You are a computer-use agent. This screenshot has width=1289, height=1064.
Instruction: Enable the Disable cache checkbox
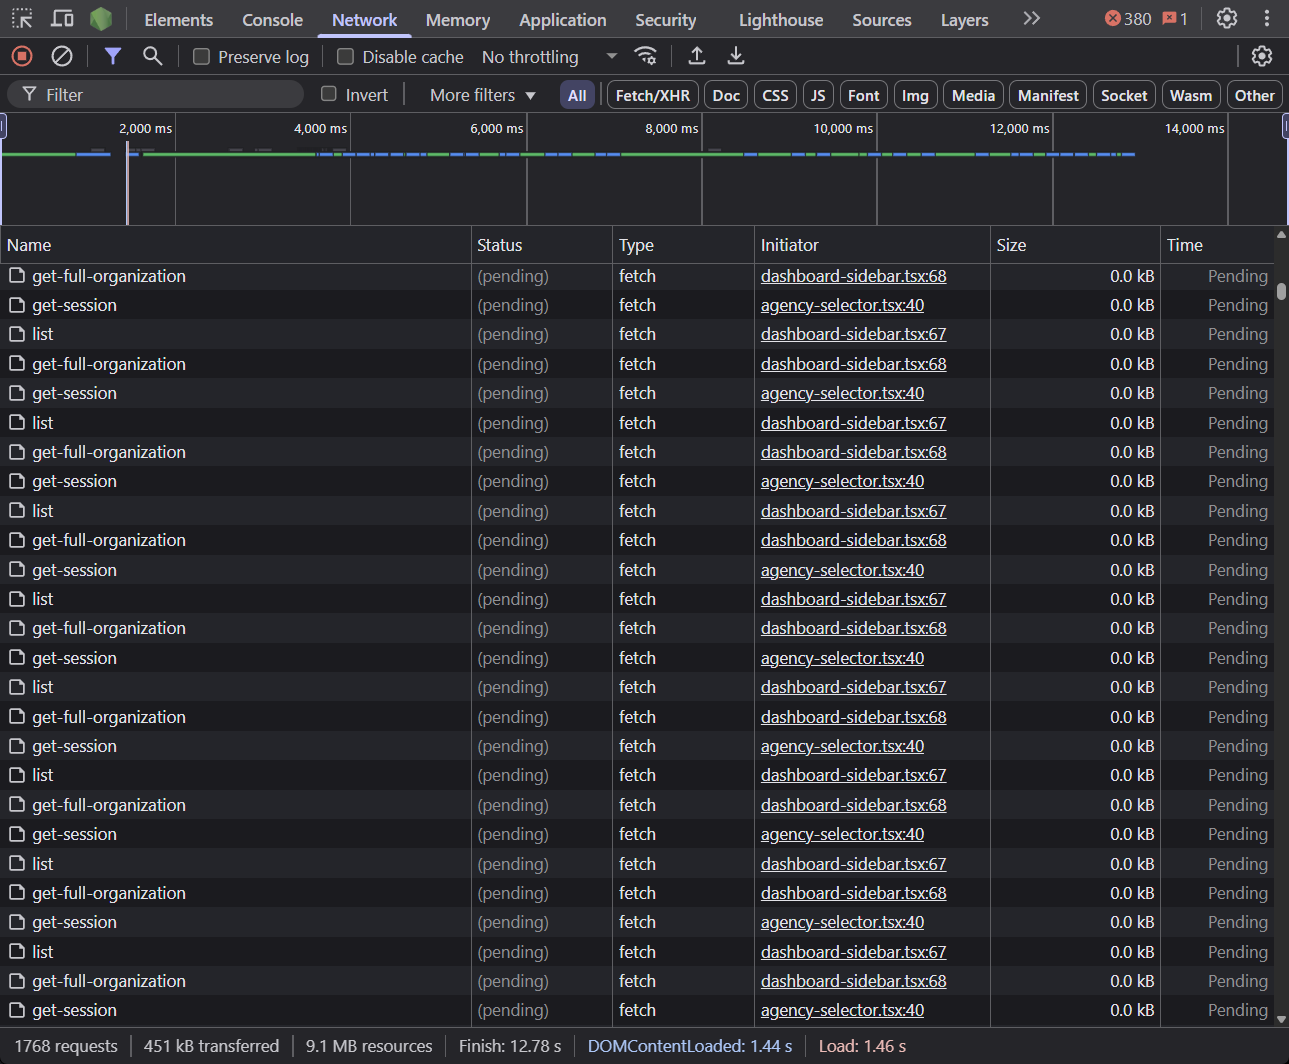[x=345, y=57]
